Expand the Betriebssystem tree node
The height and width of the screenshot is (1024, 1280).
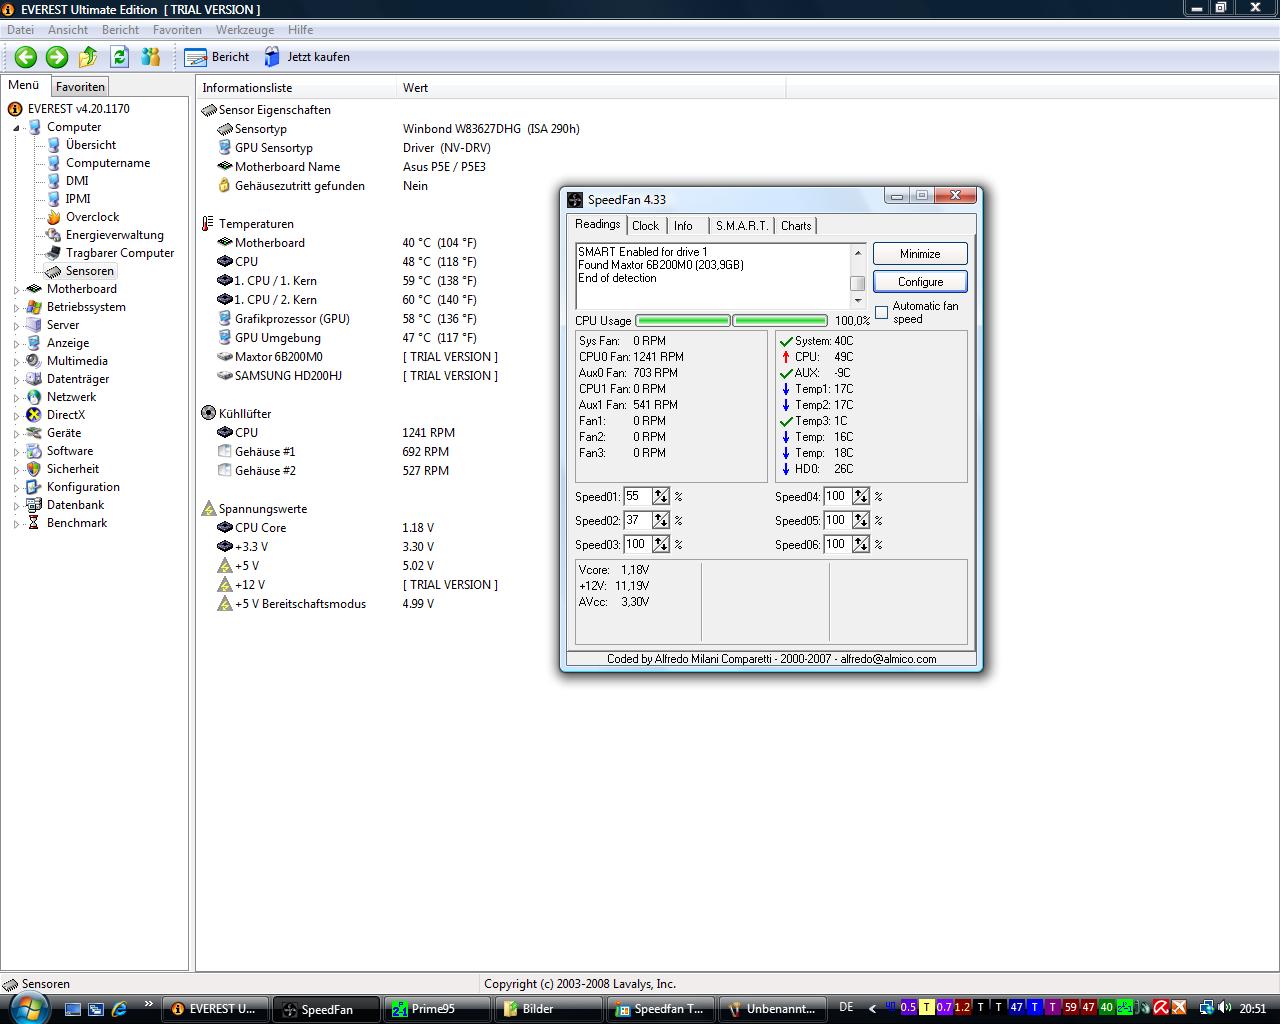(x=17, y=308)
